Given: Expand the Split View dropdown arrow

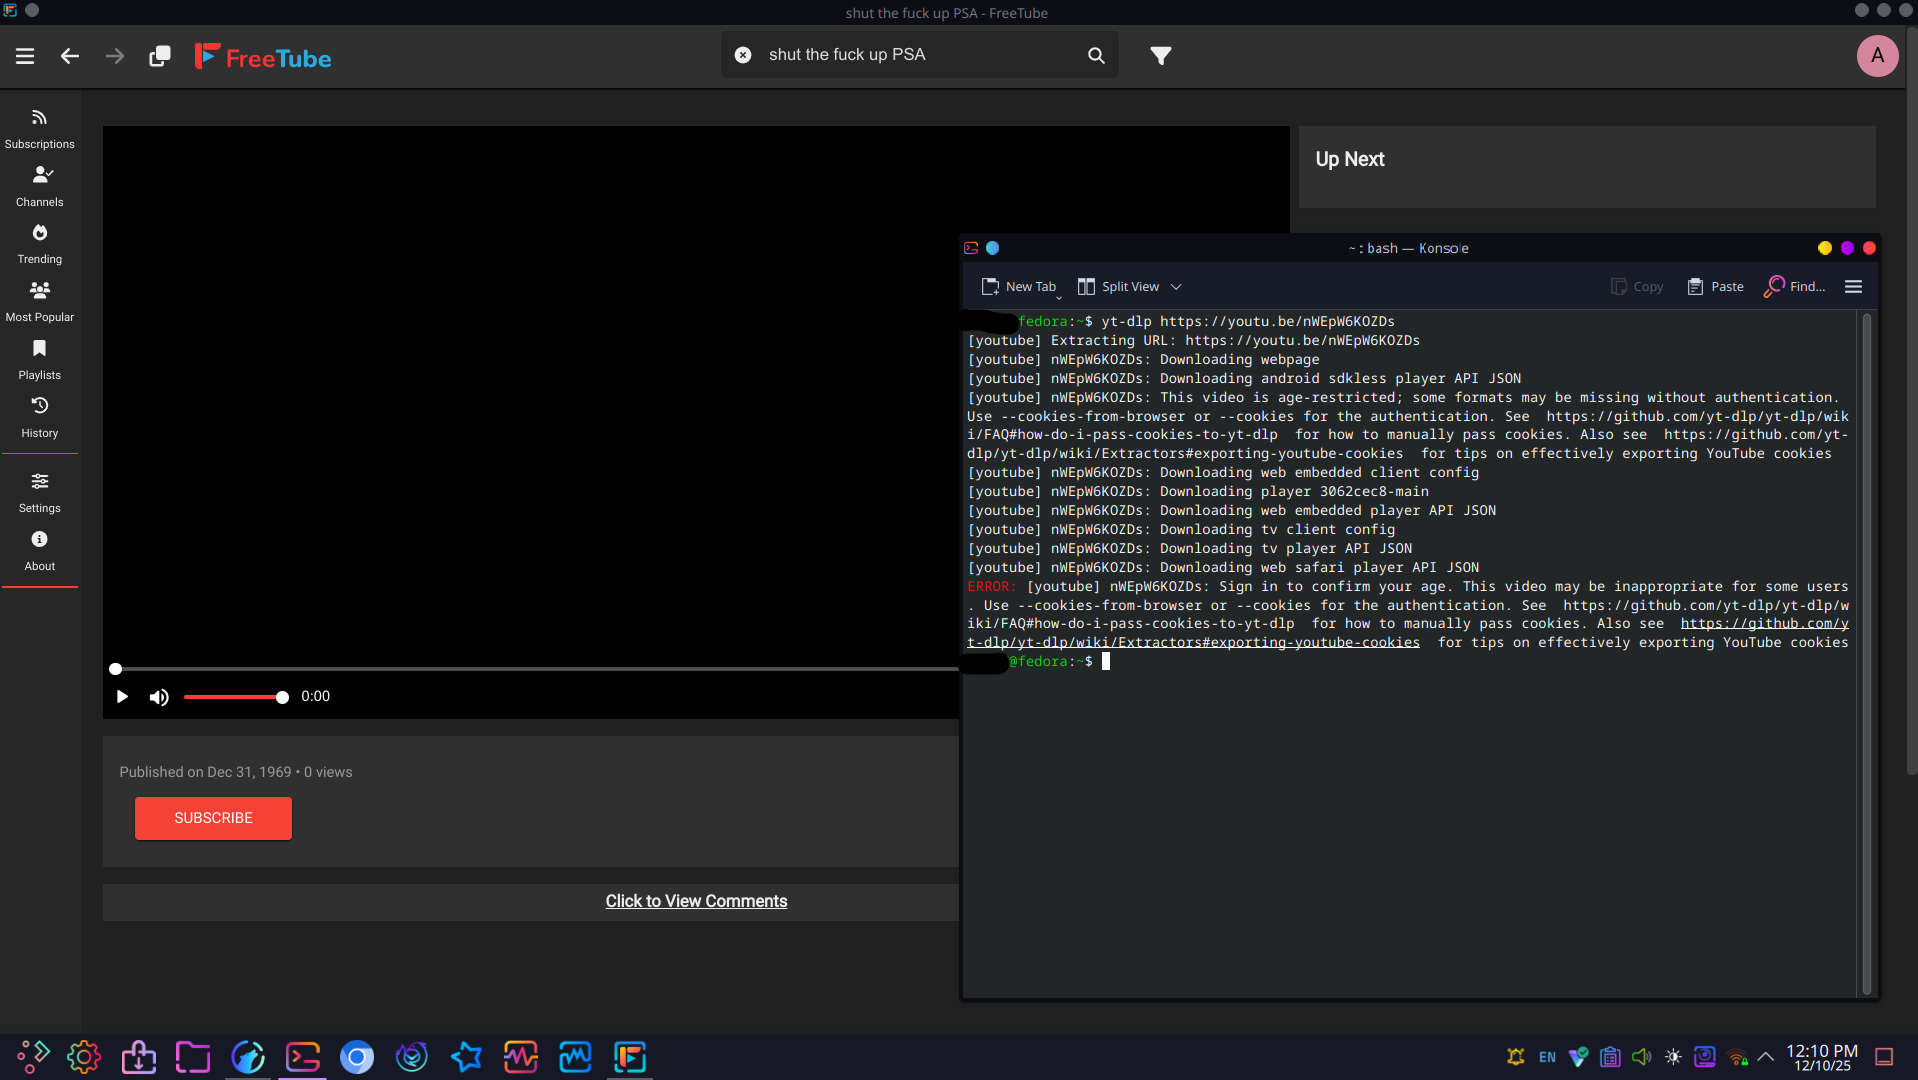Looking at the screenshot, I should 1176,287.
